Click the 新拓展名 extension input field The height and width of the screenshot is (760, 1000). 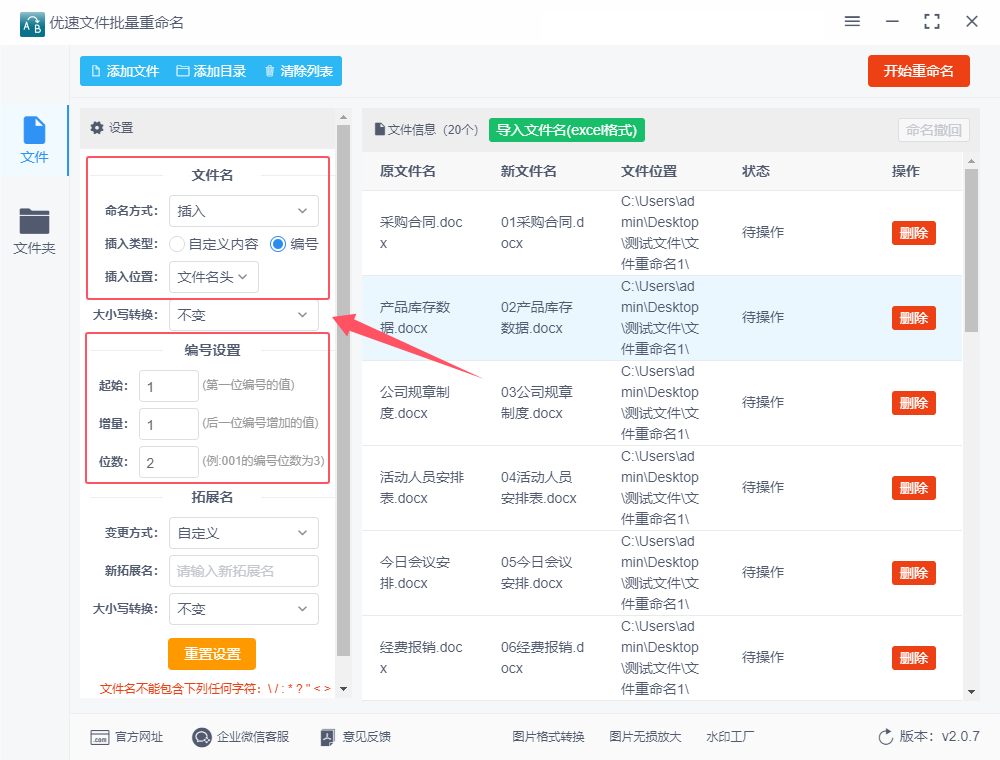coord(244,571)
